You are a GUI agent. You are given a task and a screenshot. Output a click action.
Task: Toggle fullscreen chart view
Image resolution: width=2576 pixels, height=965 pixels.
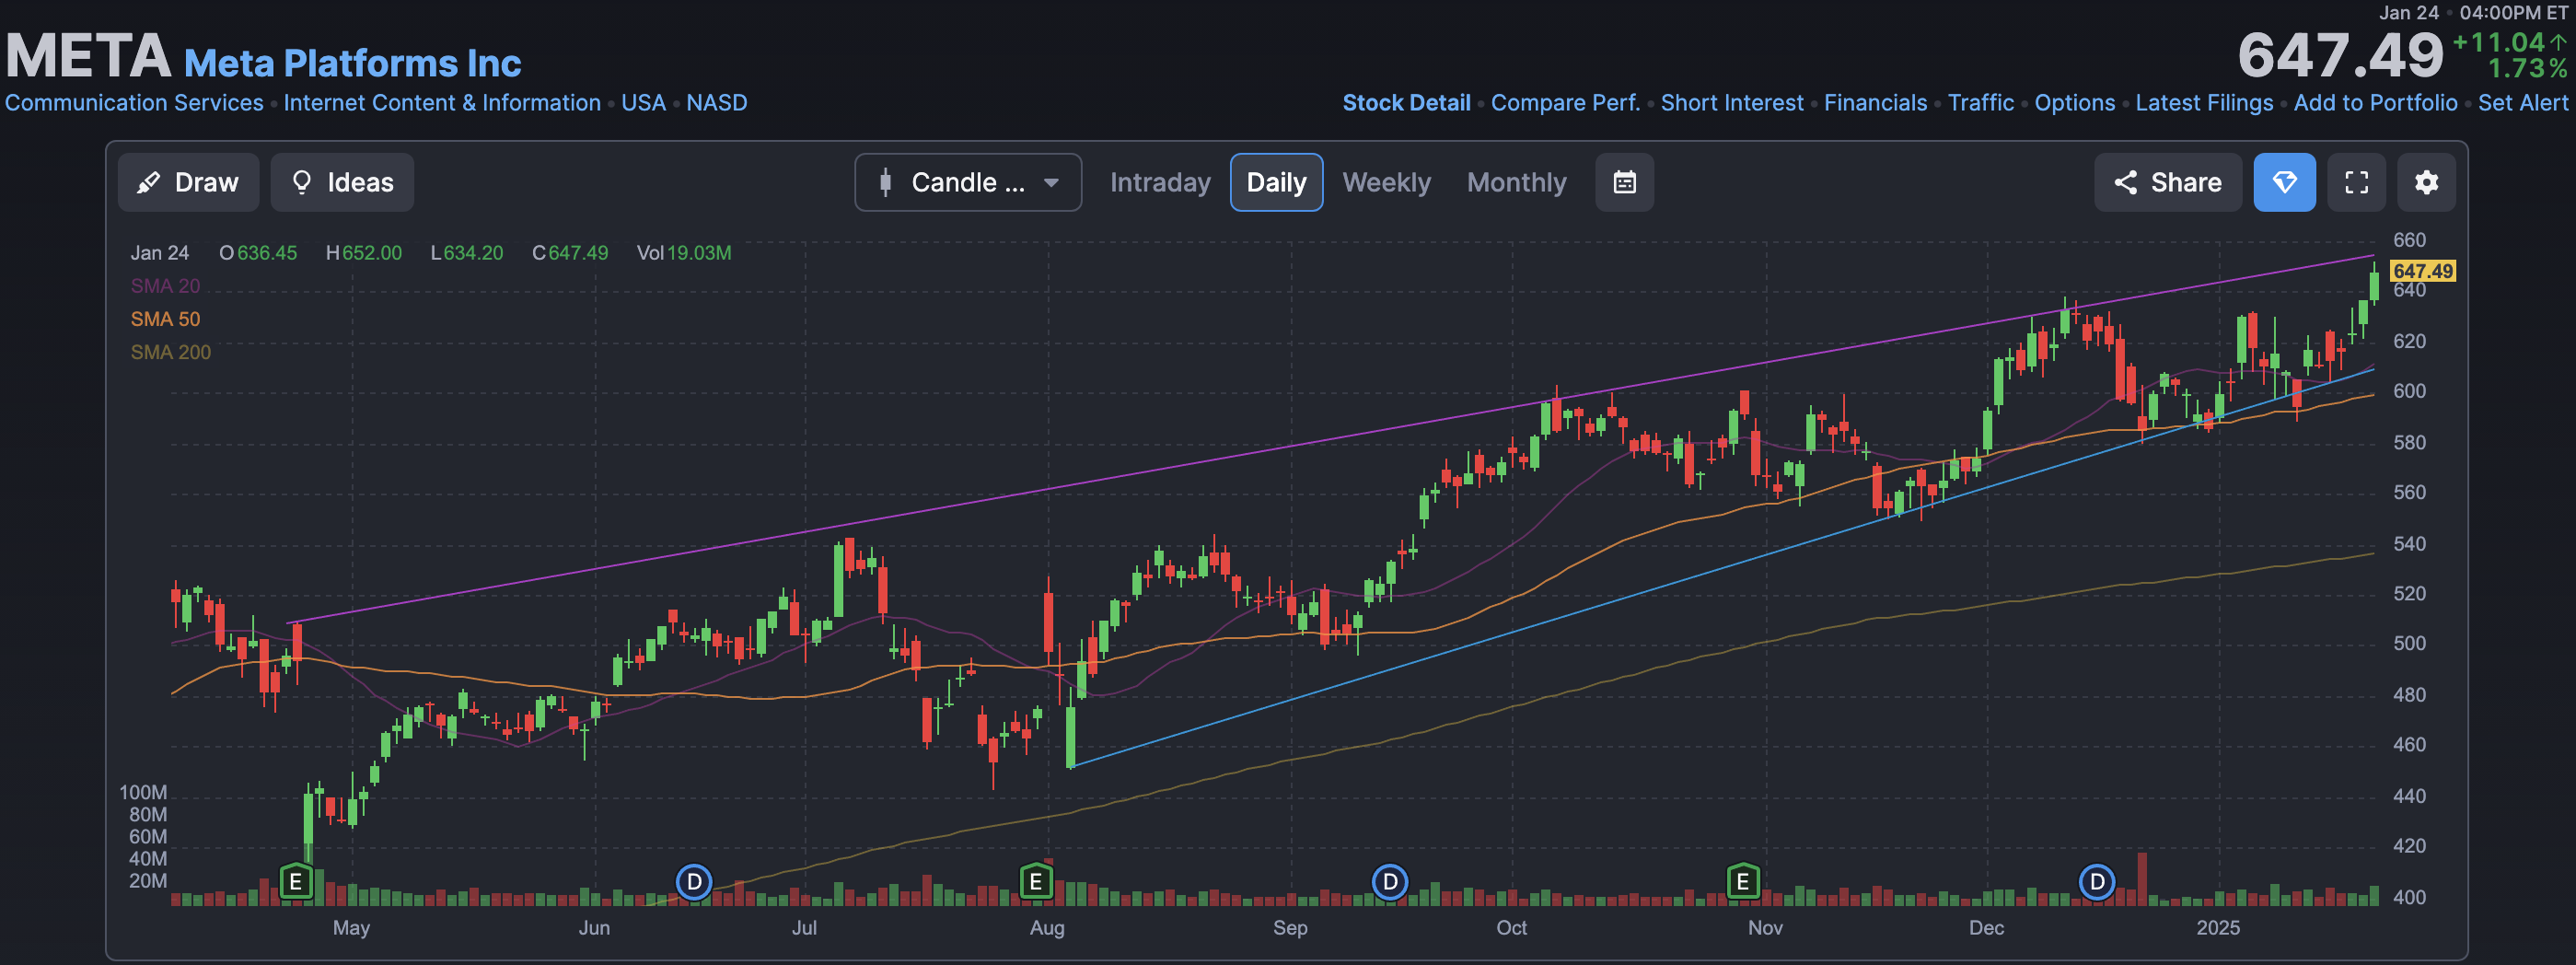(x=2356, y=182)
